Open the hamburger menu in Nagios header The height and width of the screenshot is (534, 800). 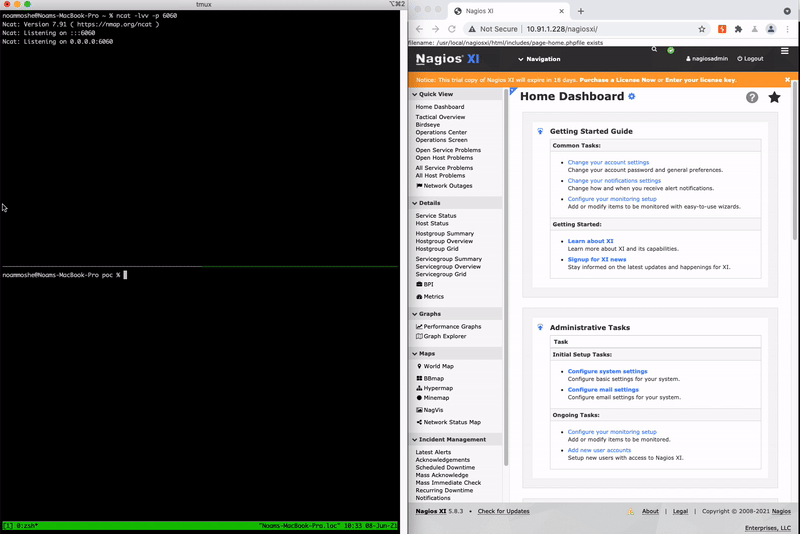click(x=785, y=50)
